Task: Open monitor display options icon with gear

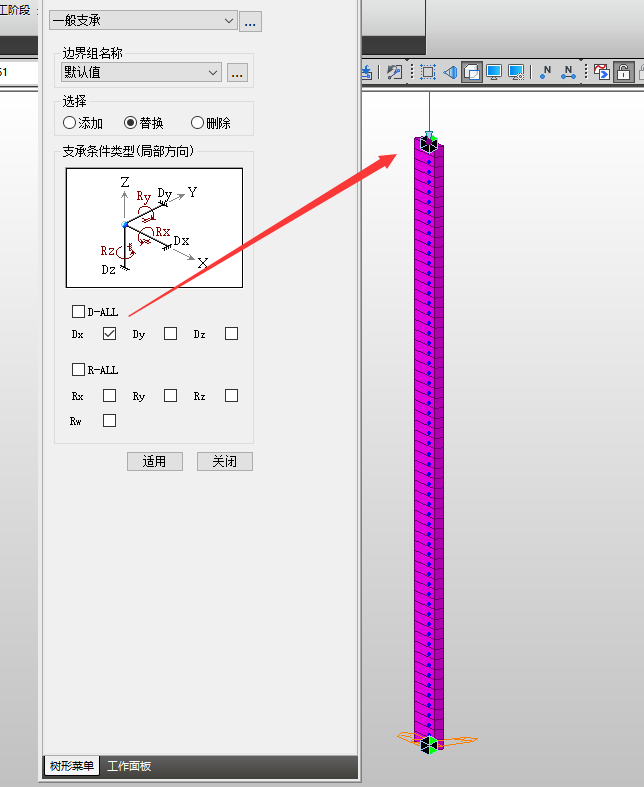Action: pos(516,72)
